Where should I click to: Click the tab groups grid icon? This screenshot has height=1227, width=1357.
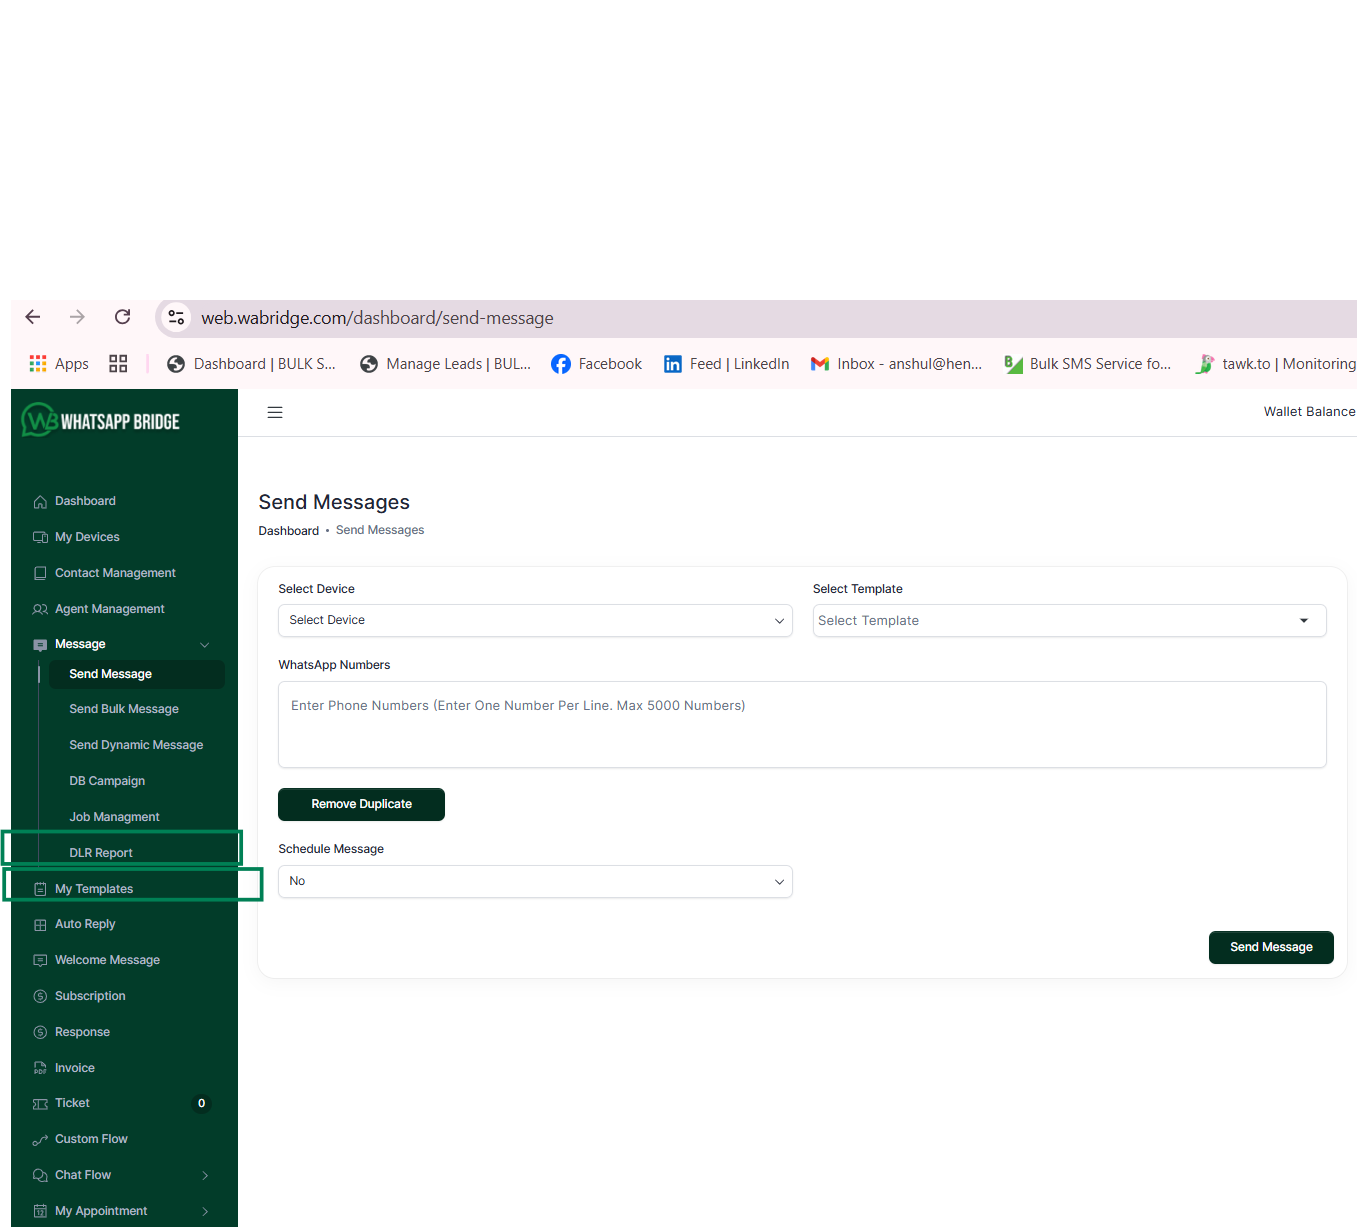coord(118,364)
